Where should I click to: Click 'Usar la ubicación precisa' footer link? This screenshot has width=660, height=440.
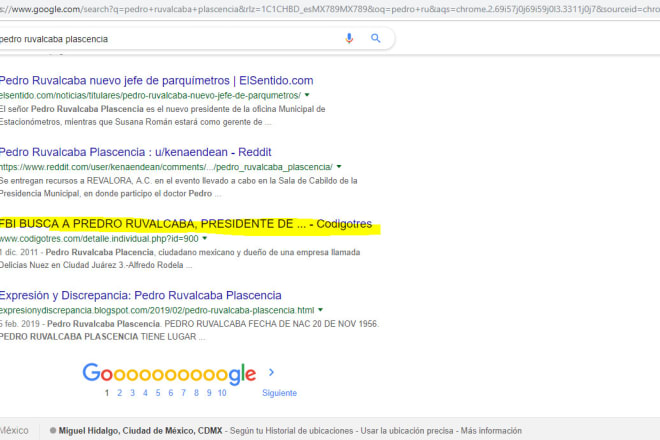pos(407,431)
